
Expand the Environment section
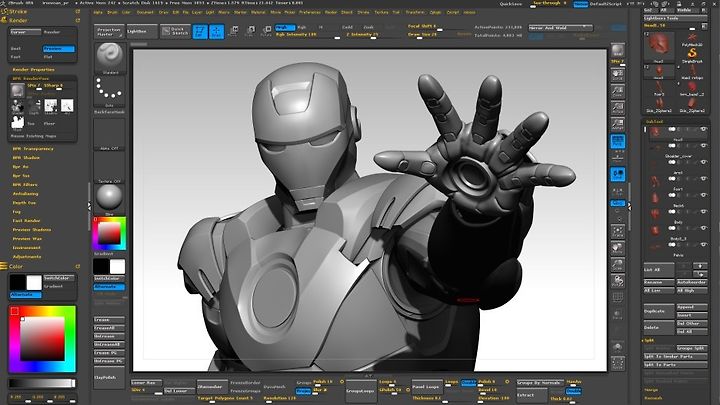tap(27, 248)
